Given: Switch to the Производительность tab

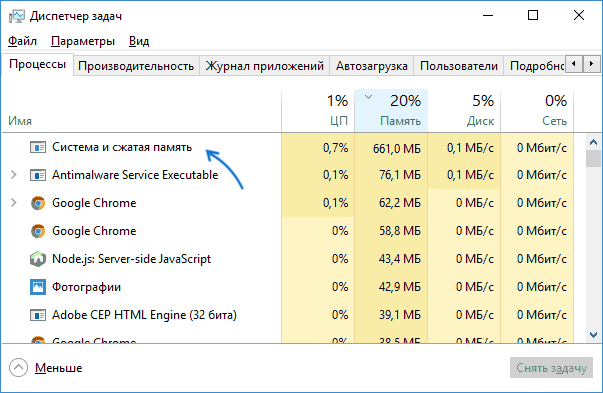Looking at the screenshot, I should tap(136, 66).
